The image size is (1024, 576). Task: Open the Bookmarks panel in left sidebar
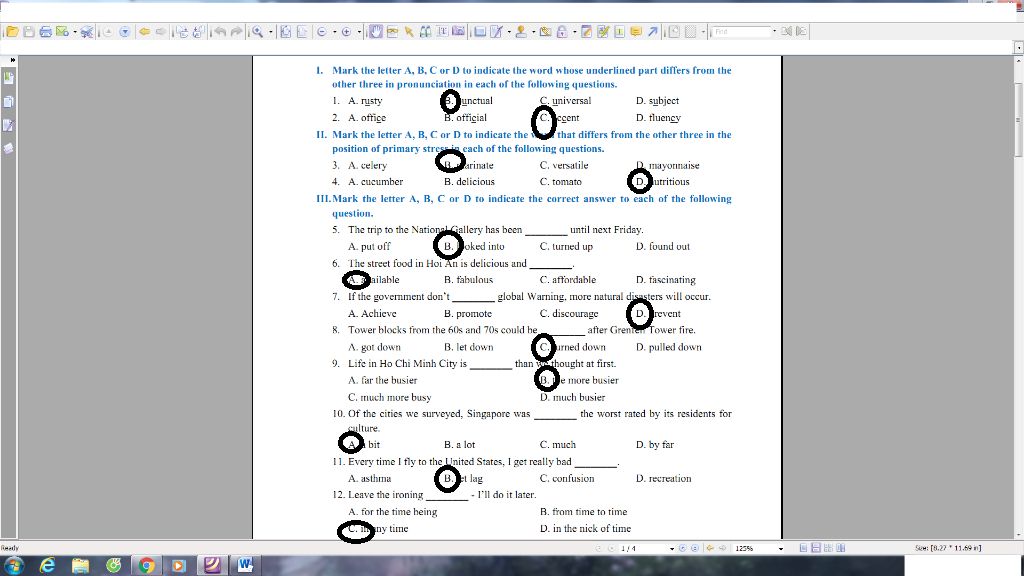8,78
